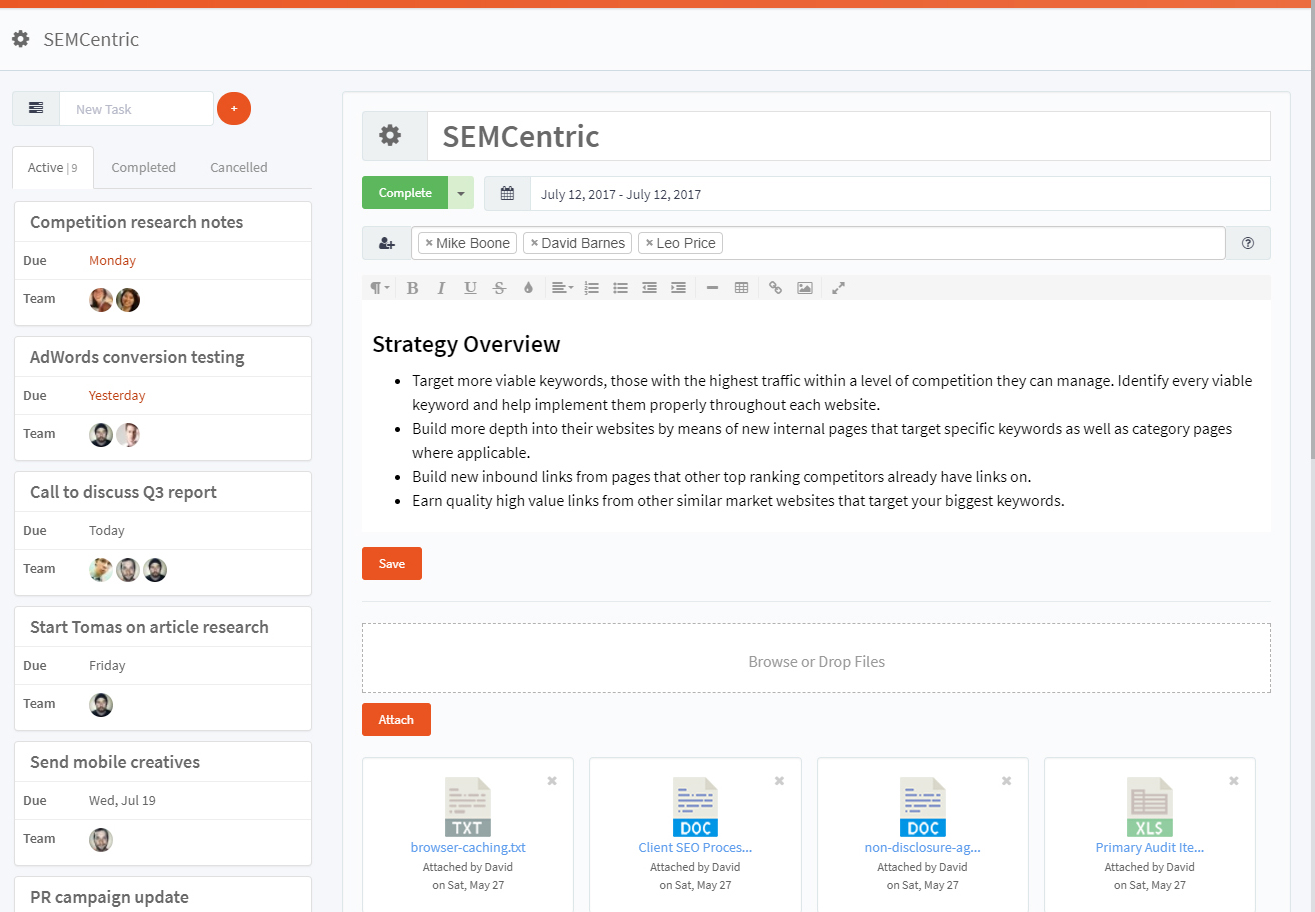
Task: Open the paragraph format dropdown
Action: pos(380,288)
